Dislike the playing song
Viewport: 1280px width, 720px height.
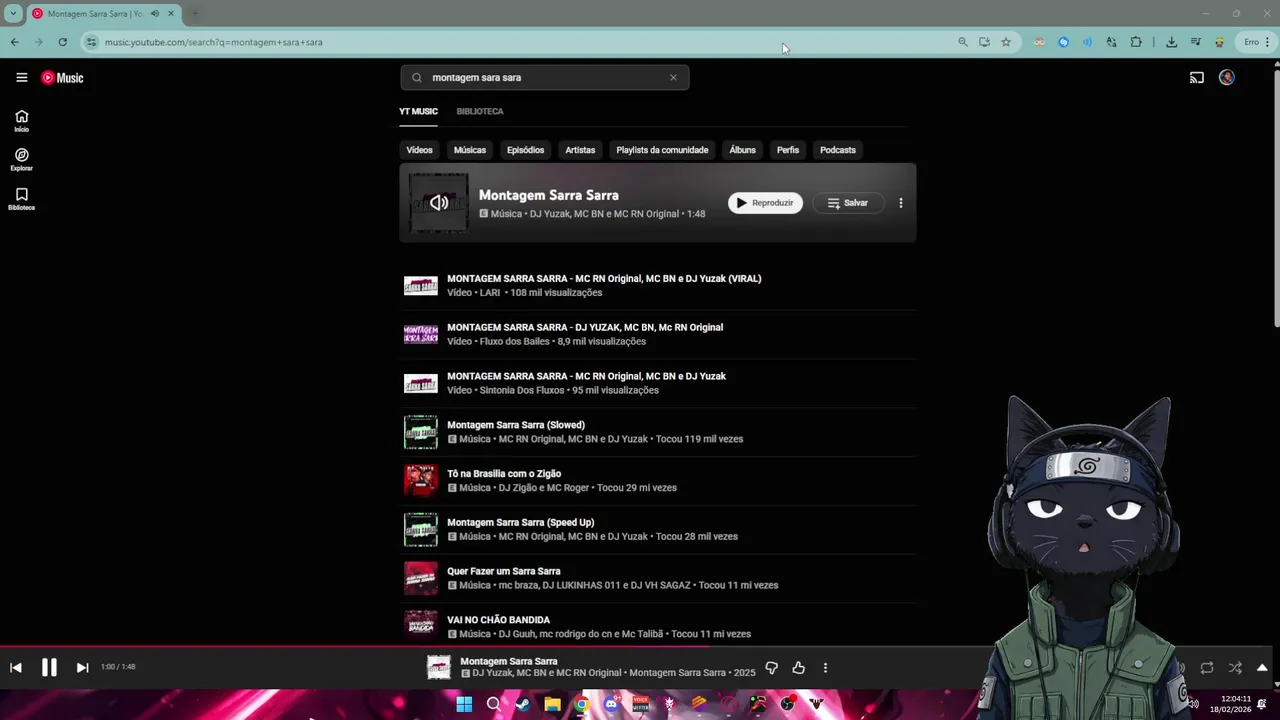(771, 667)
